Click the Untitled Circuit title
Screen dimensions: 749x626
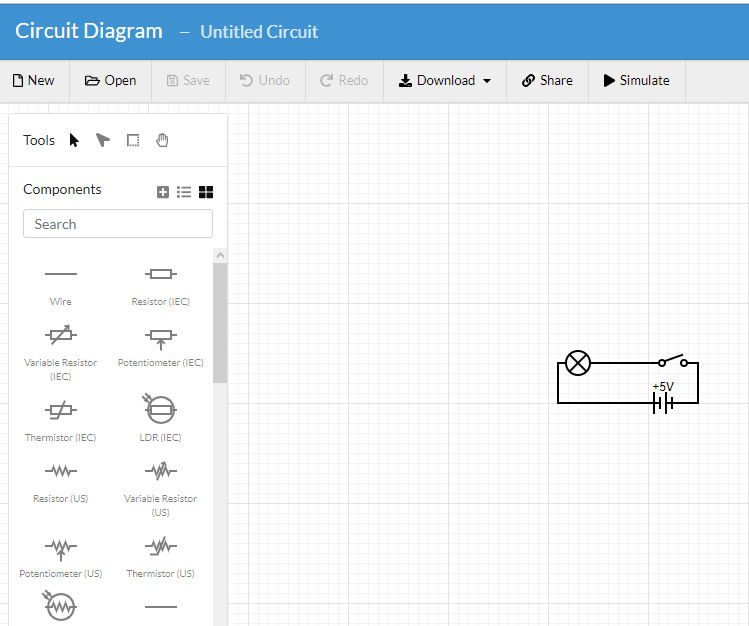[x=259, y=32]
